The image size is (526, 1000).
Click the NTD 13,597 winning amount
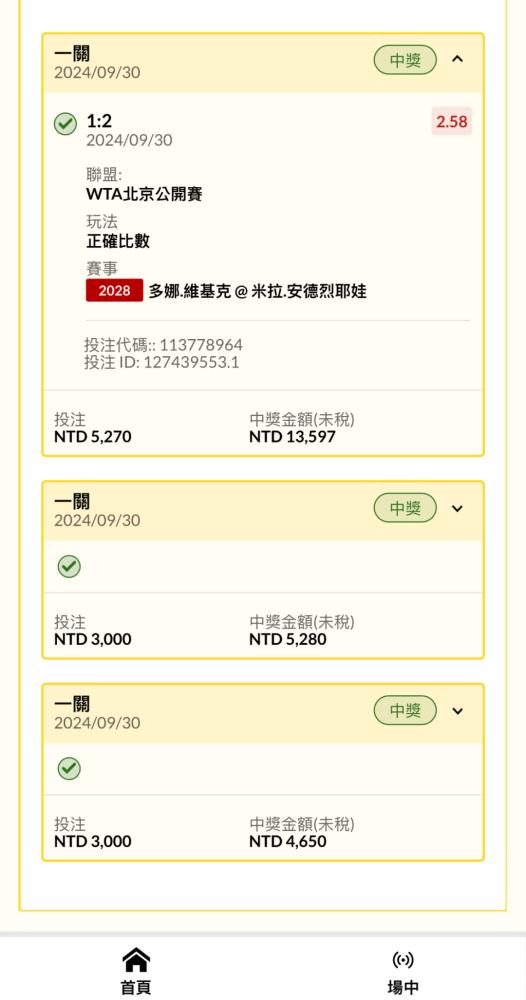(x=292, y=437)
